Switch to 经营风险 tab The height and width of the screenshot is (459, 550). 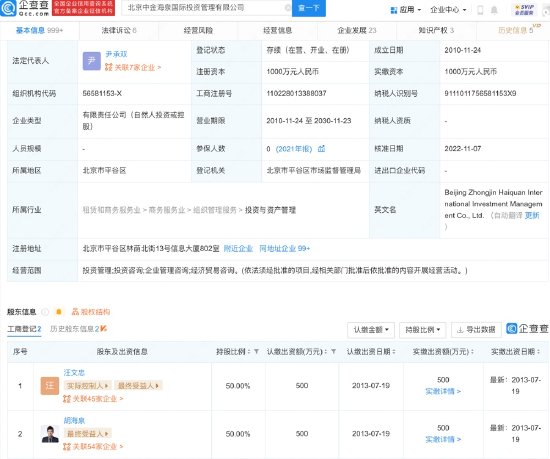tap(198, 31)
